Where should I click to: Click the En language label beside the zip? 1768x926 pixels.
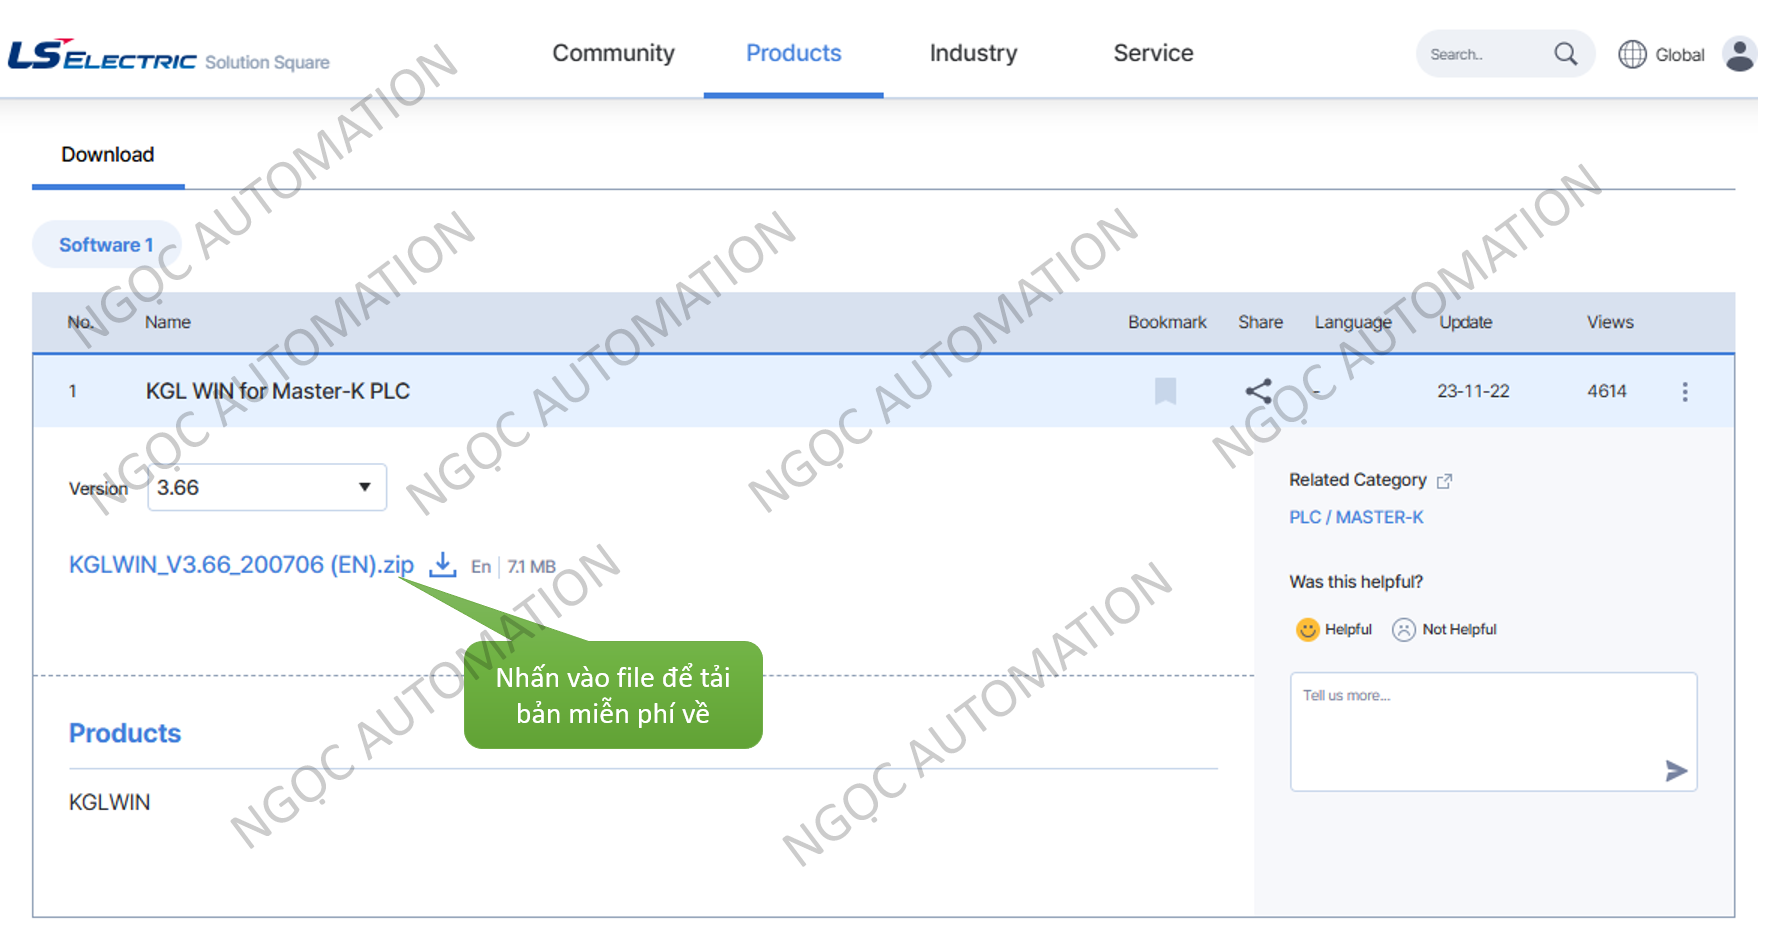[x=481, y=567]
